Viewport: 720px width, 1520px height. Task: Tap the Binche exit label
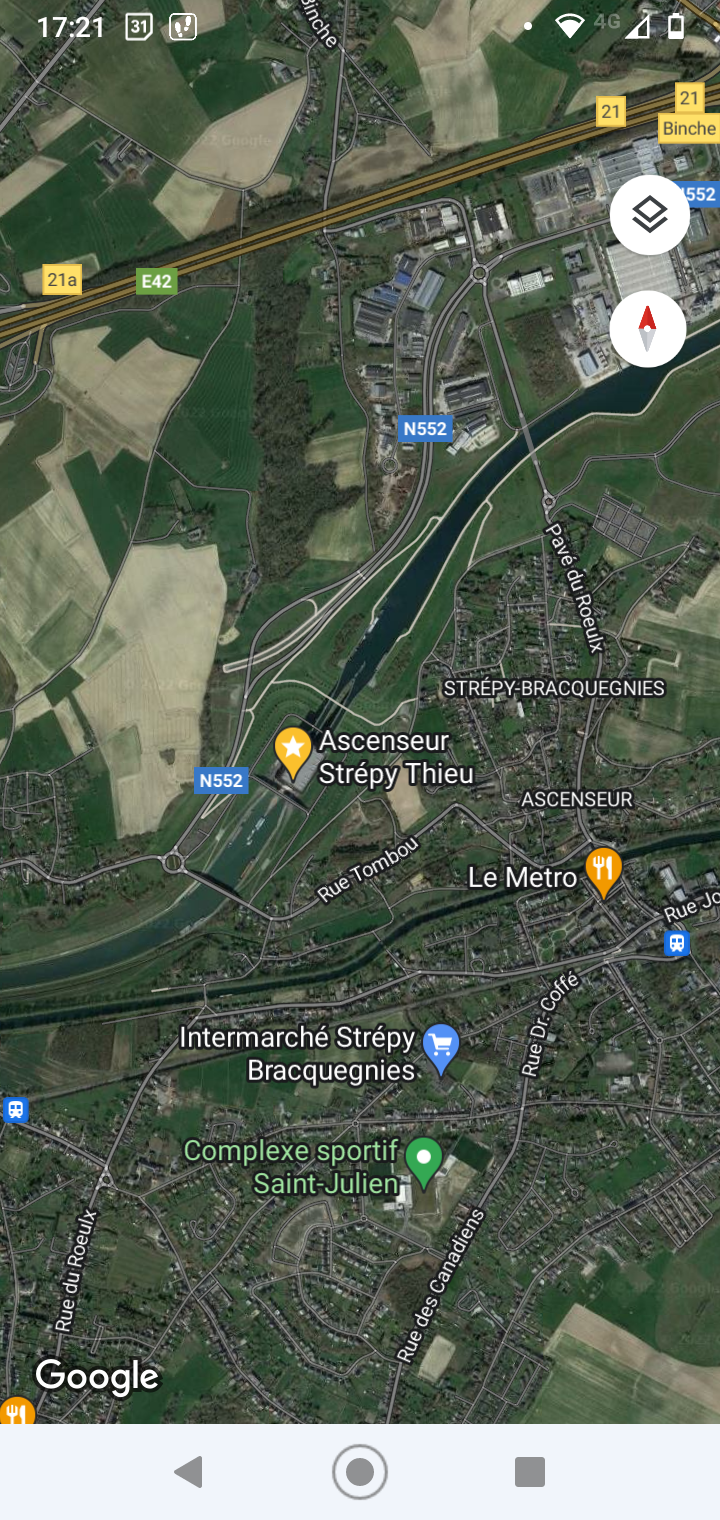click(688, 128)
